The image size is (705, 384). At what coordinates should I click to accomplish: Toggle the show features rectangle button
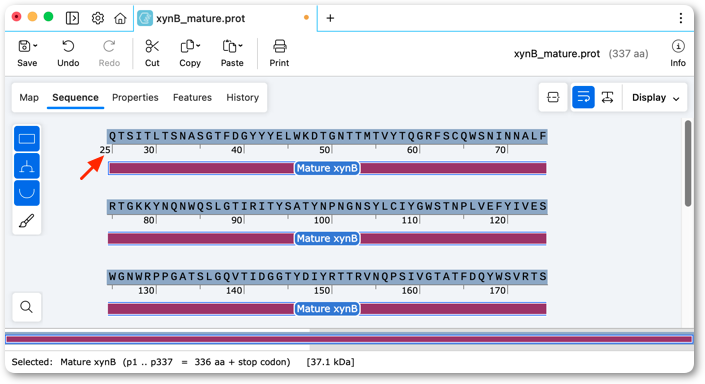click(x=27, y=138)
